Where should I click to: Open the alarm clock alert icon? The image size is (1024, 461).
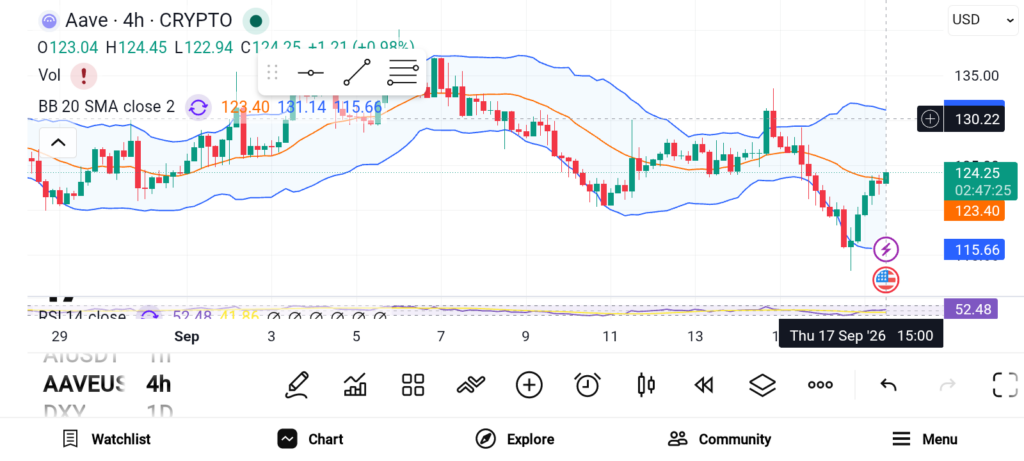(x=588, y=385)
